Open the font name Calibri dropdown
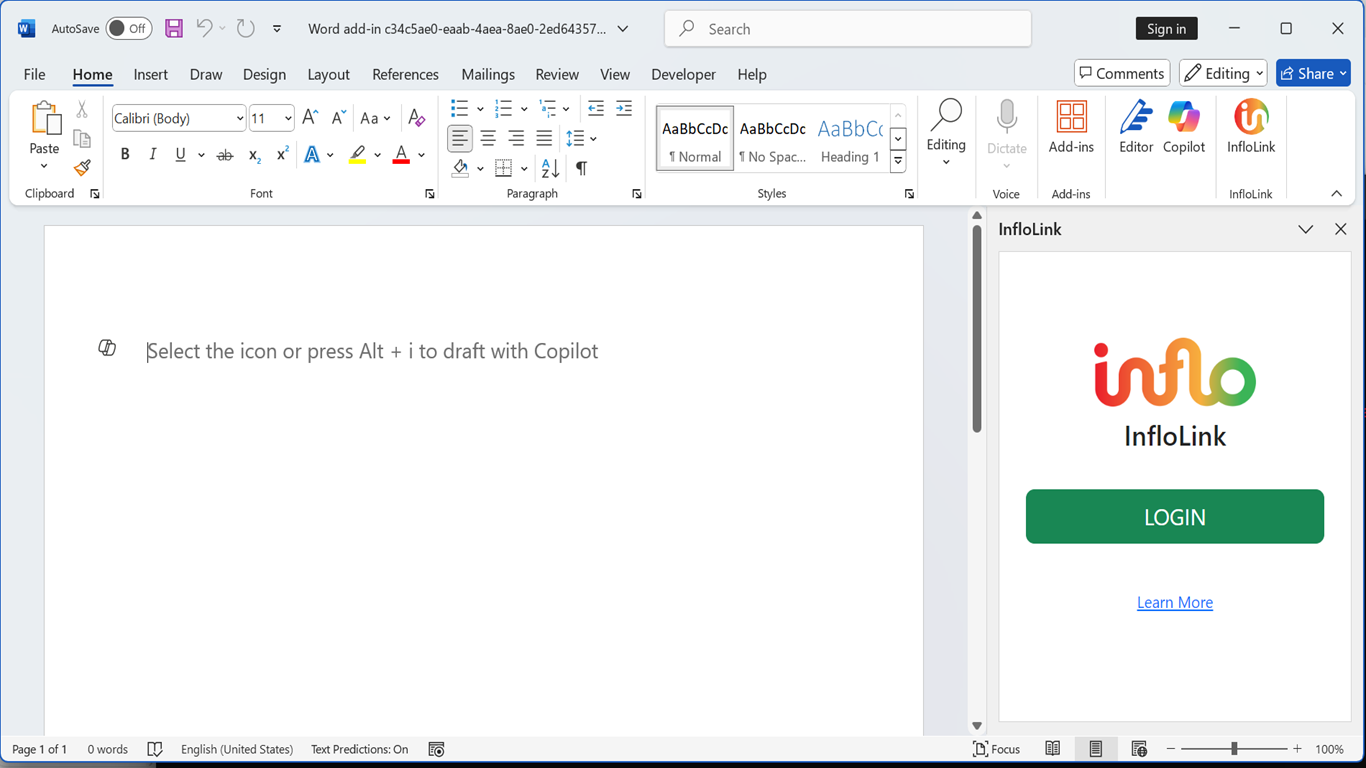Viewport: 1366px width, 768px height. pyautogui.click(x=240, y=119)
